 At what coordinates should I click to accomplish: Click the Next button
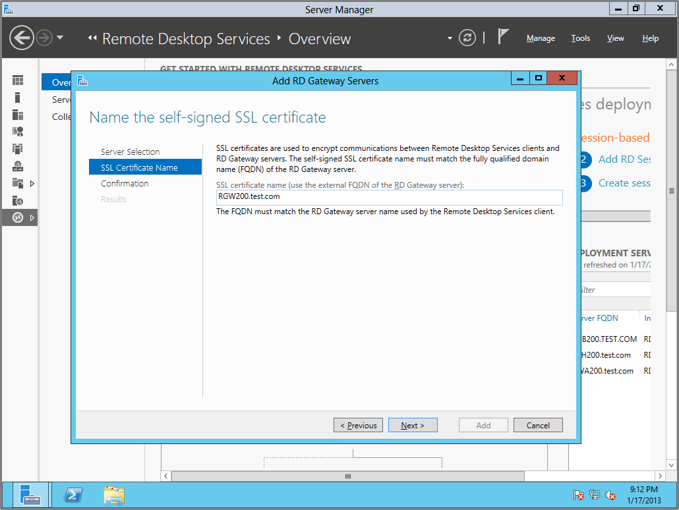[x=412, y=425]
